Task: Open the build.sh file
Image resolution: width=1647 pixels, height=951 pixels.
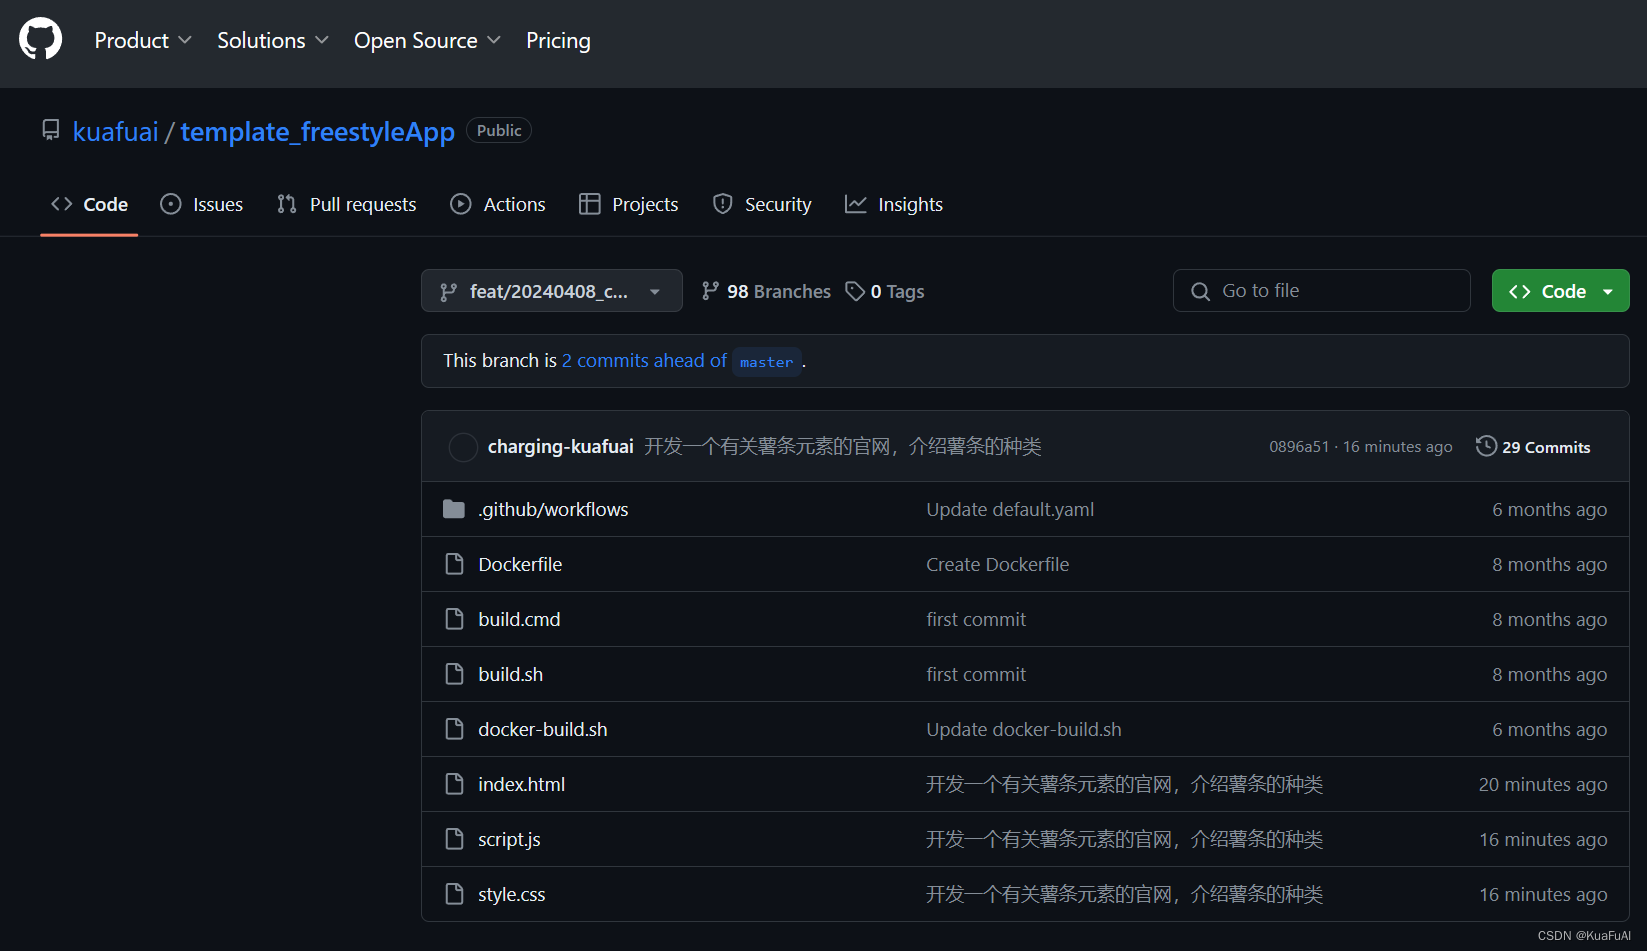Action: 510,674
